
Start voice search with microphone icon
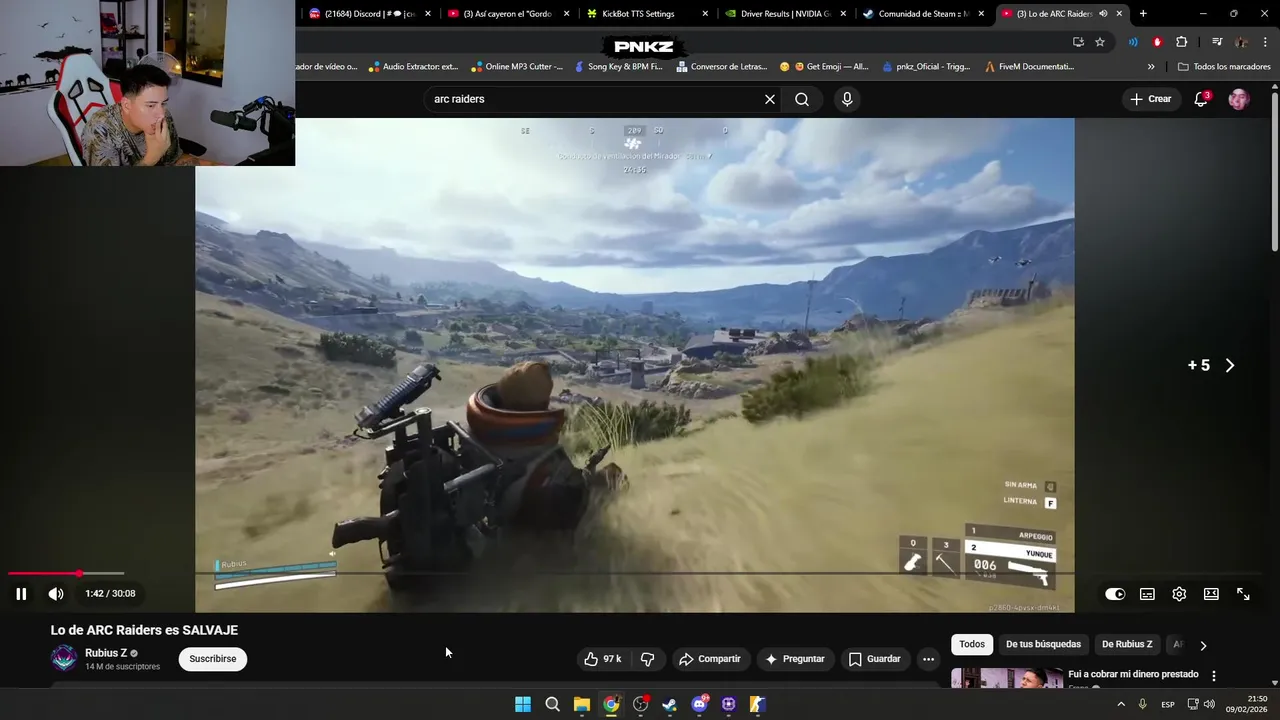pos(847,99)
